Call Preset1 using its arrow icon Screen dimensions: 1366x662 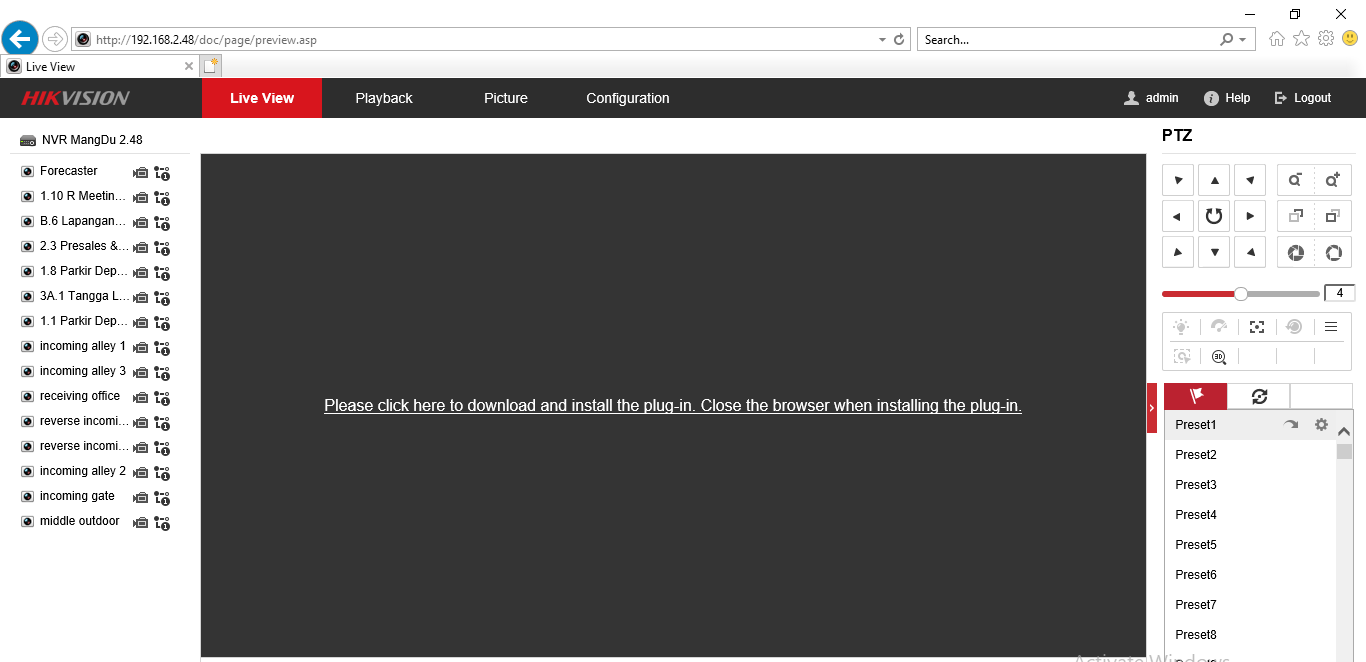(x=1291, y=425)
